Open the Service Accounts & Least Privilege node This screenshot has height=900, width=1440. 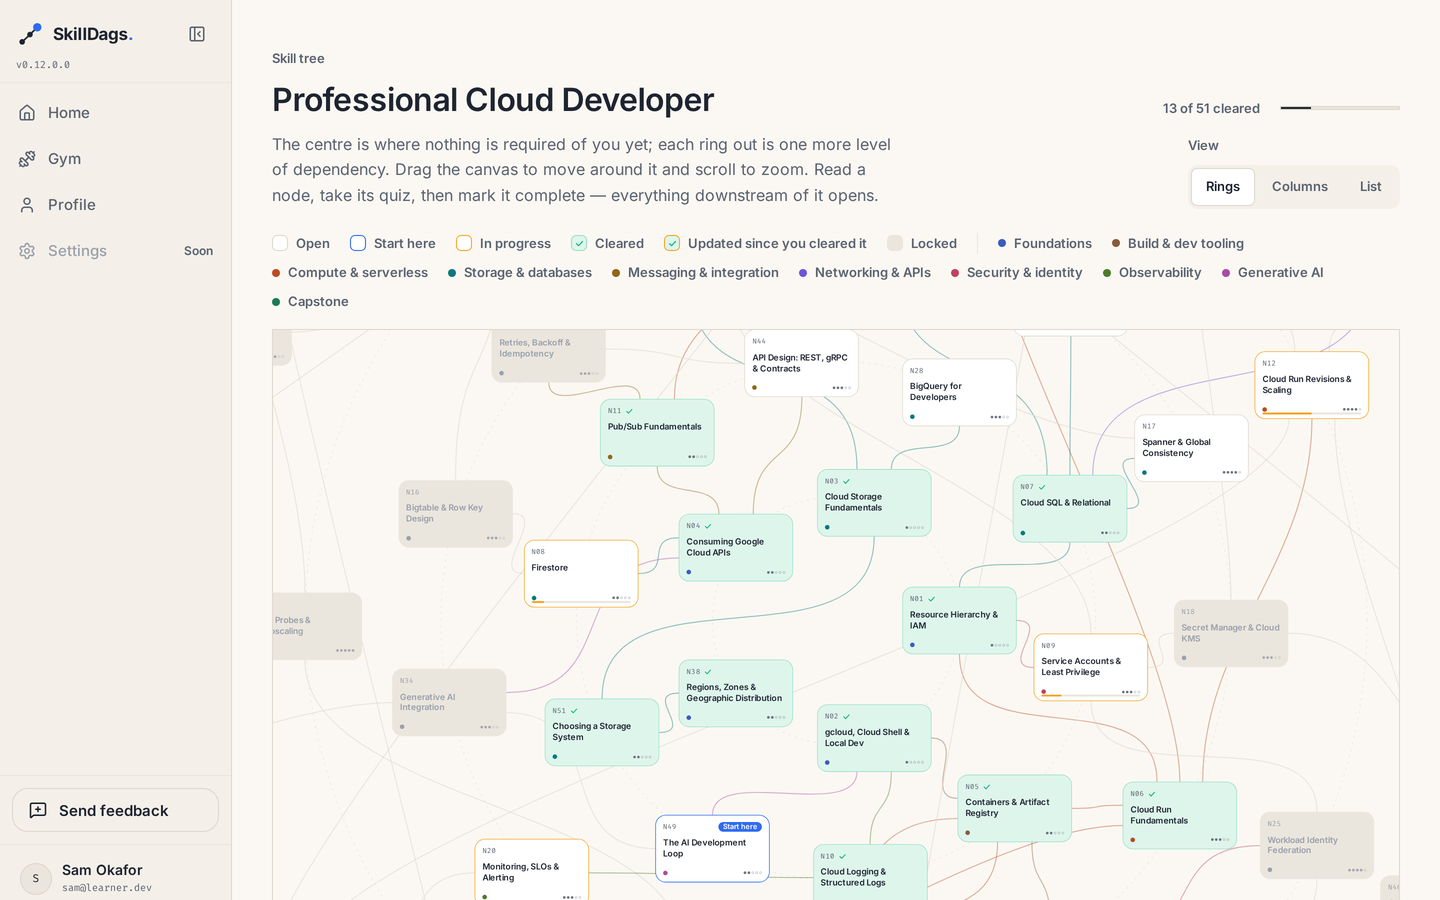pyautogui.click(x=1091, y=667)
